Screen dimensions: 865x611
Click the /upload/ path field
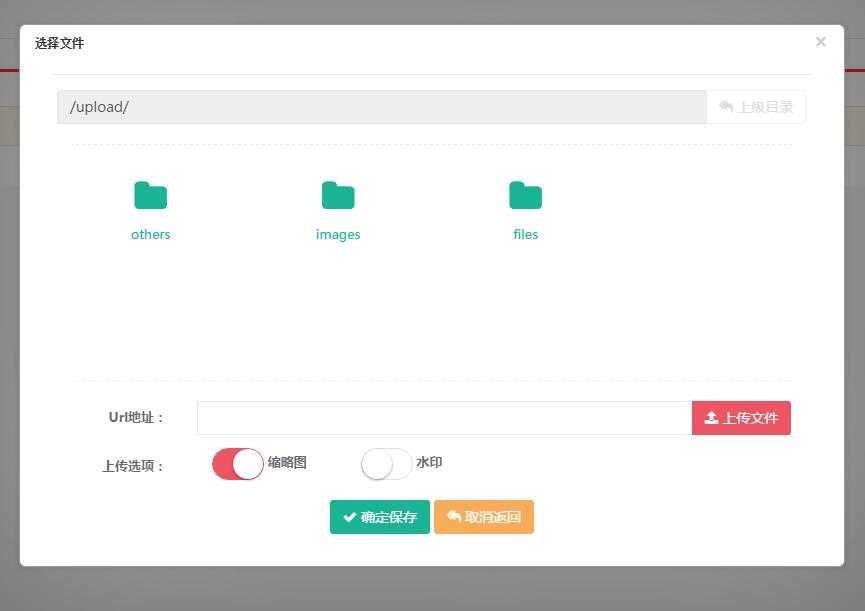(x=382, y=107)
